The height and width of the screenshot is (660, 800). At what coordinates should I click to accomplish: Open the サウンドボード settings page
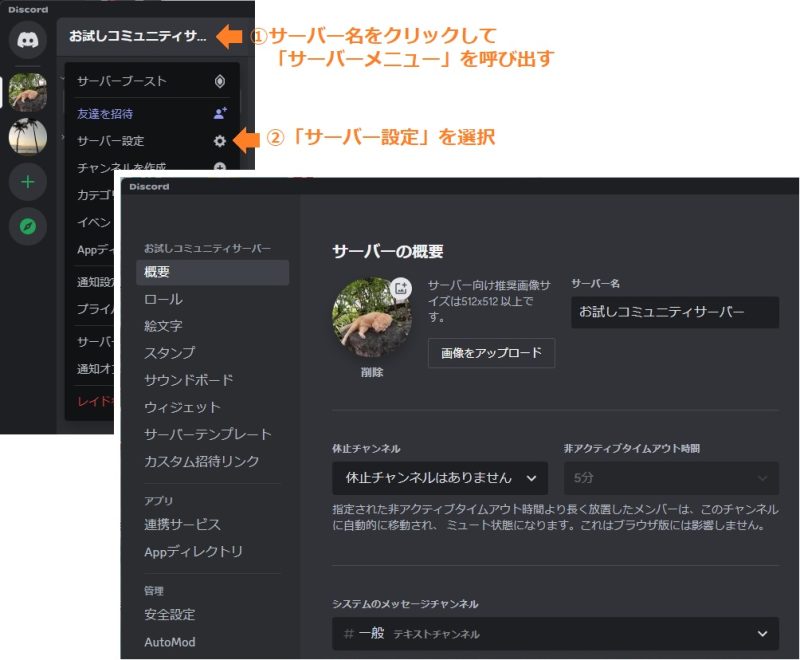tap(213, 380)
